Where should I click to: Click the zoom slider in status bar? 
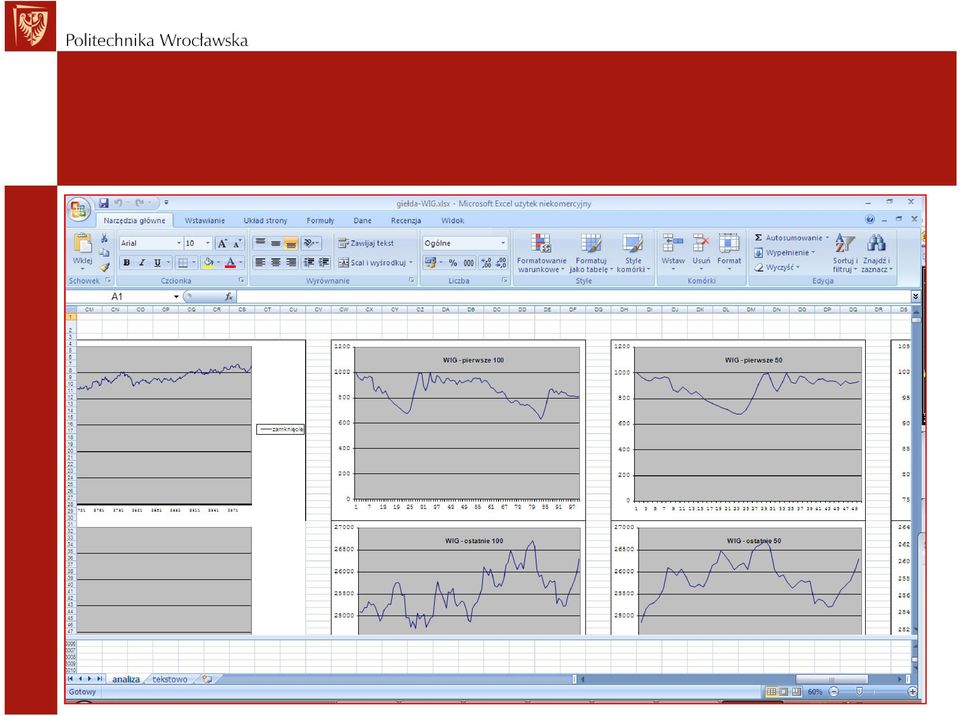(858, 692)
